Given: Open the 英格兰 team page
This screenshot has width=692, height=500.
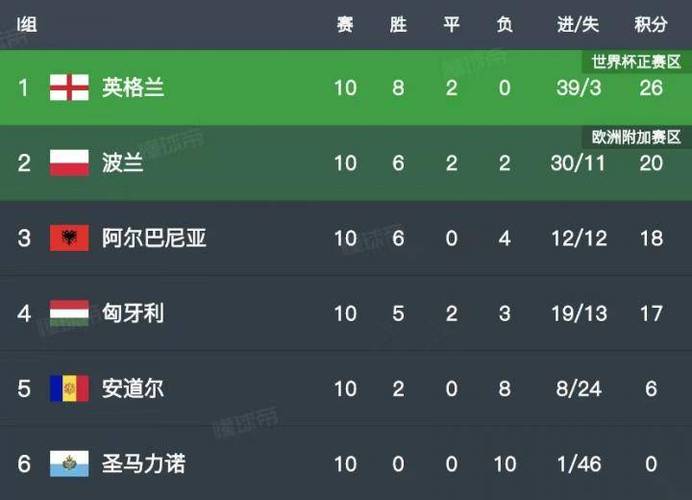Looking at the screenshot, I should pos(133,87).
